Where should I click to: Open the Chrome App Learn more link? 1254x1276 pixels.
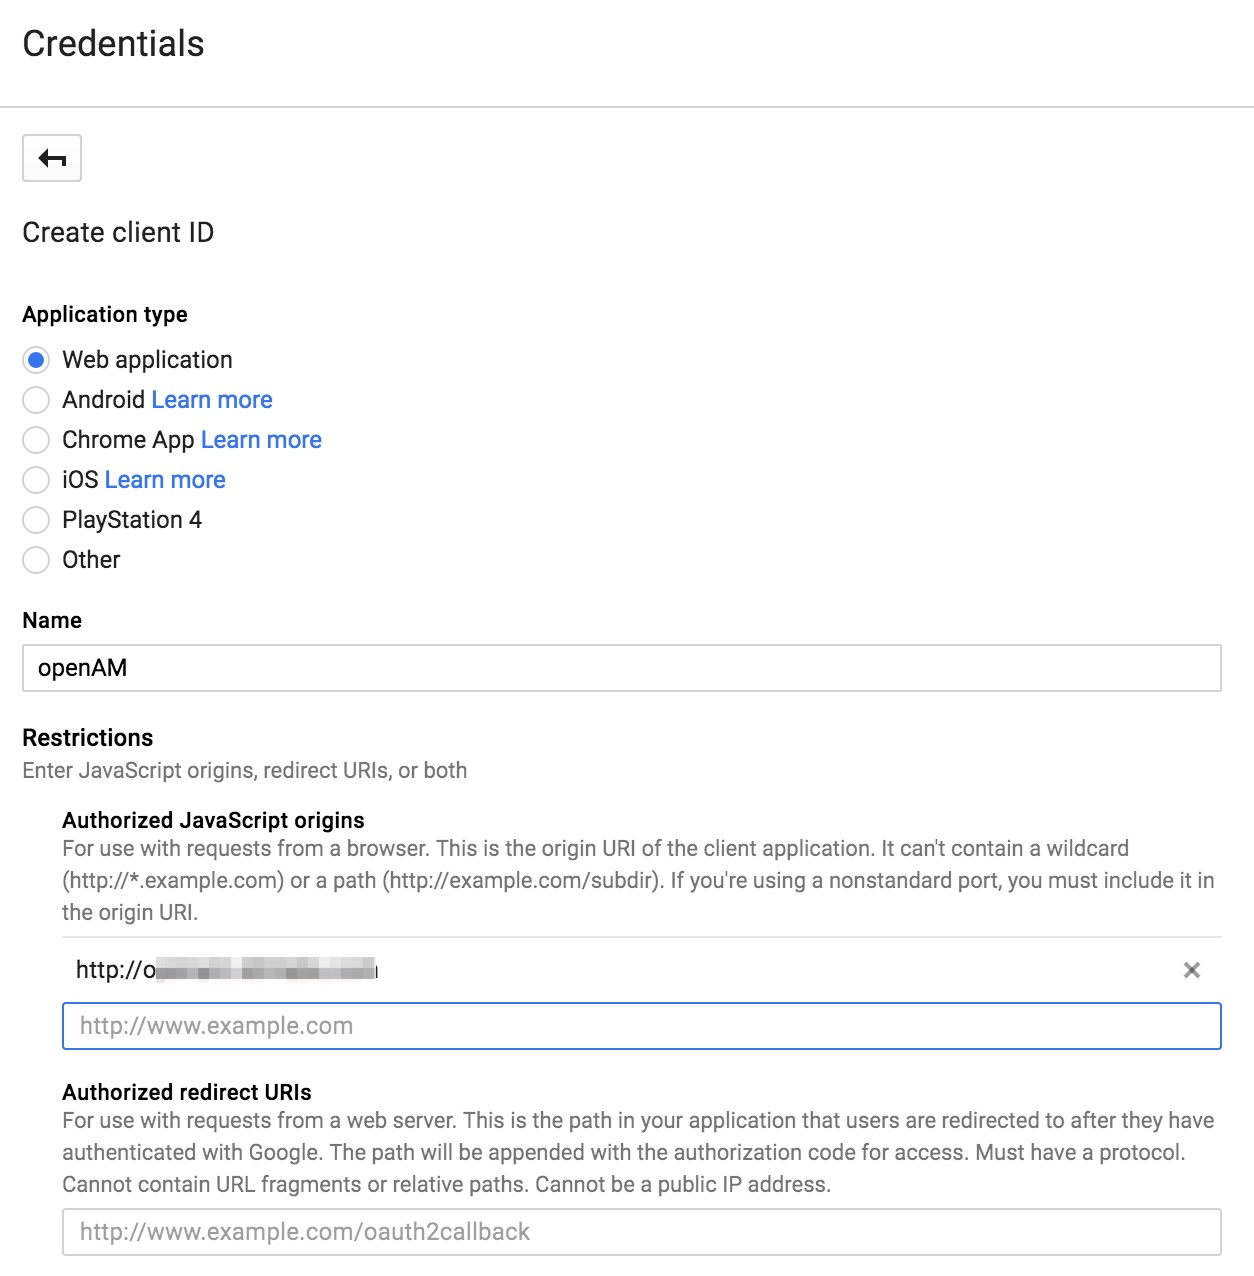click(261, 439)
